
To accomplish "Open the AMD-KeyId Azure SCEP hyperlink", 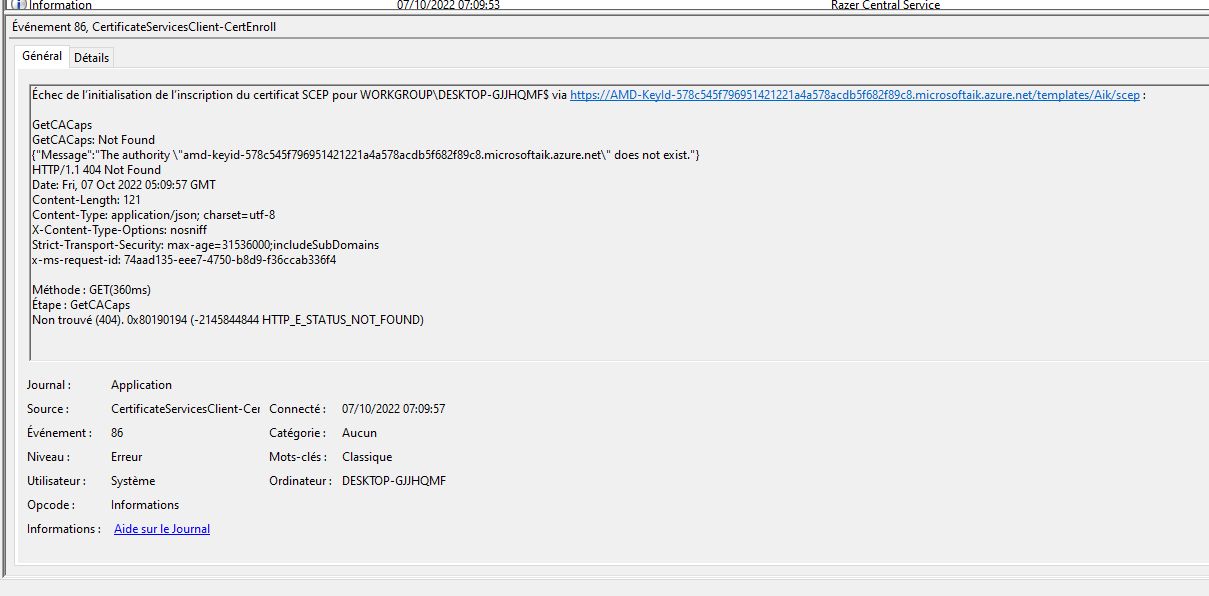I will click(853, 94).
